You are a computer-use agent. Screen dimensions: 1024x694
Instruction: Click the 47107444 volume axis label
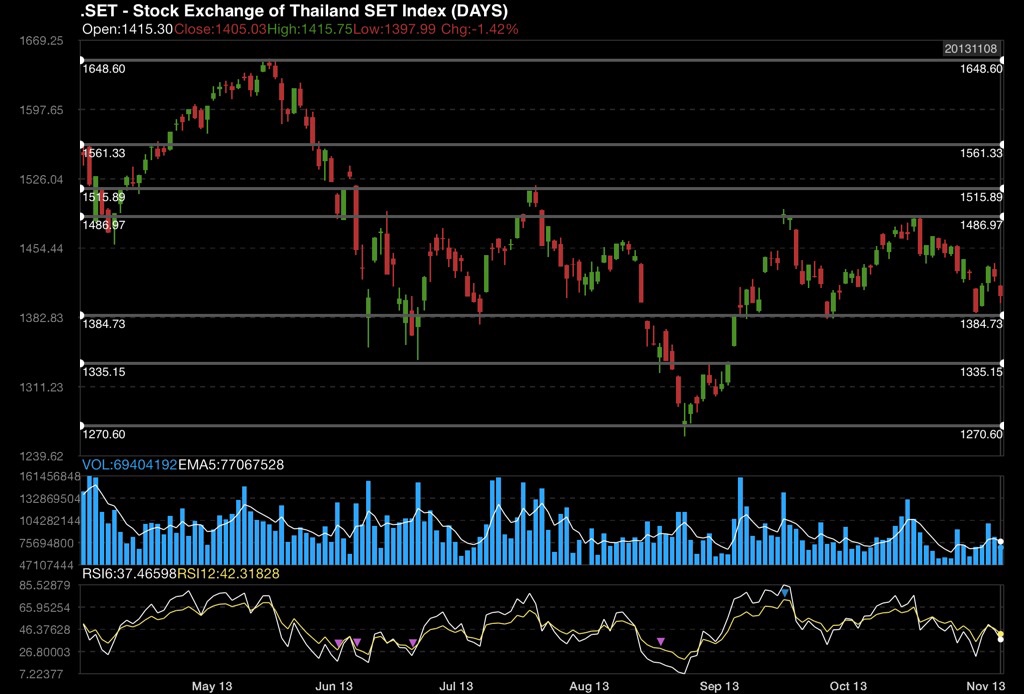[x=46, y=565]
